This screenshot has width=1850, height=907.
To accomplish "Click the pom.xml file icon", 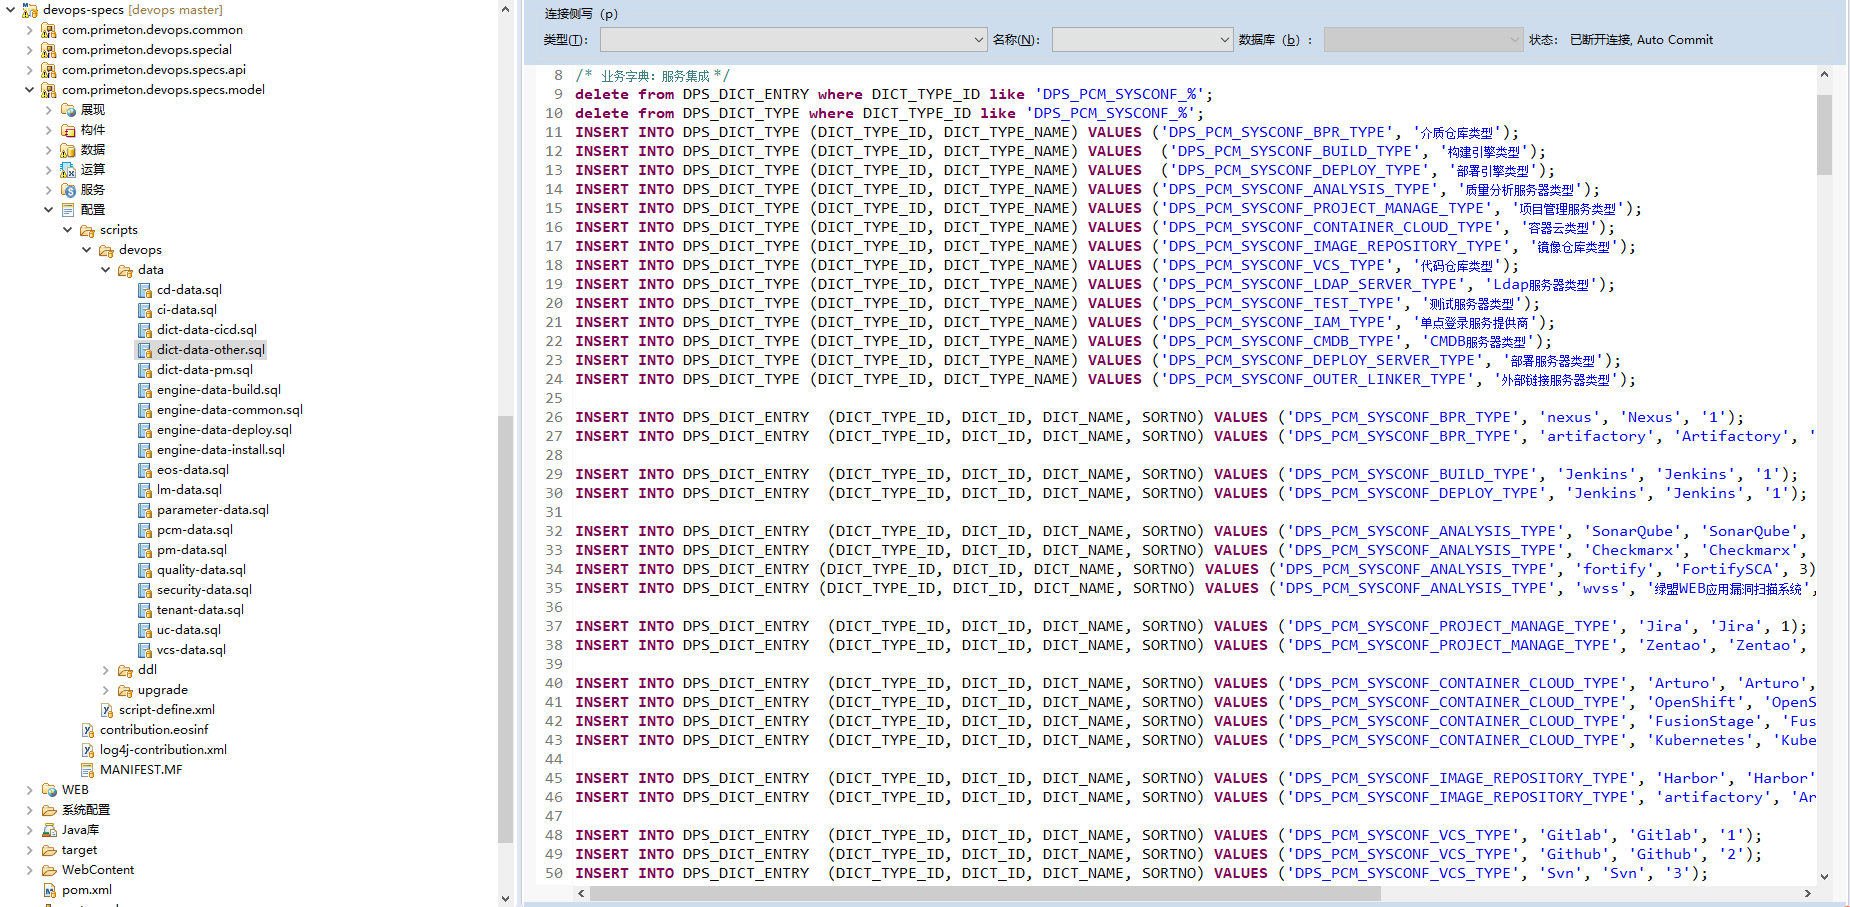I will pos(48,890).
